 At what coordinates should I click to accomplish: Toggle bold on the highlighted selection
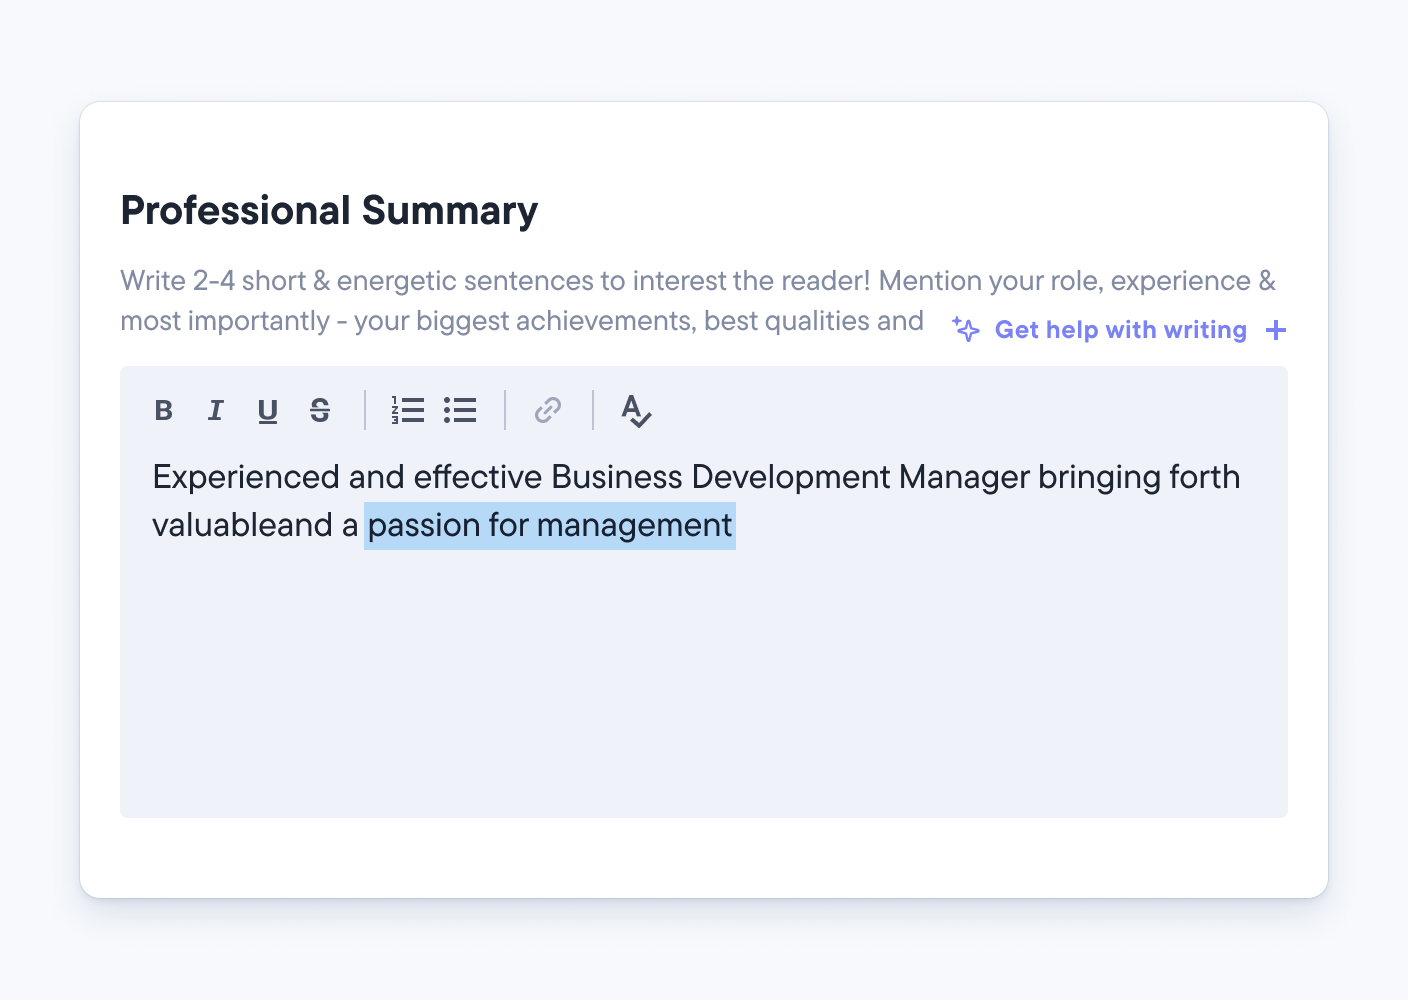pos(164,410)
